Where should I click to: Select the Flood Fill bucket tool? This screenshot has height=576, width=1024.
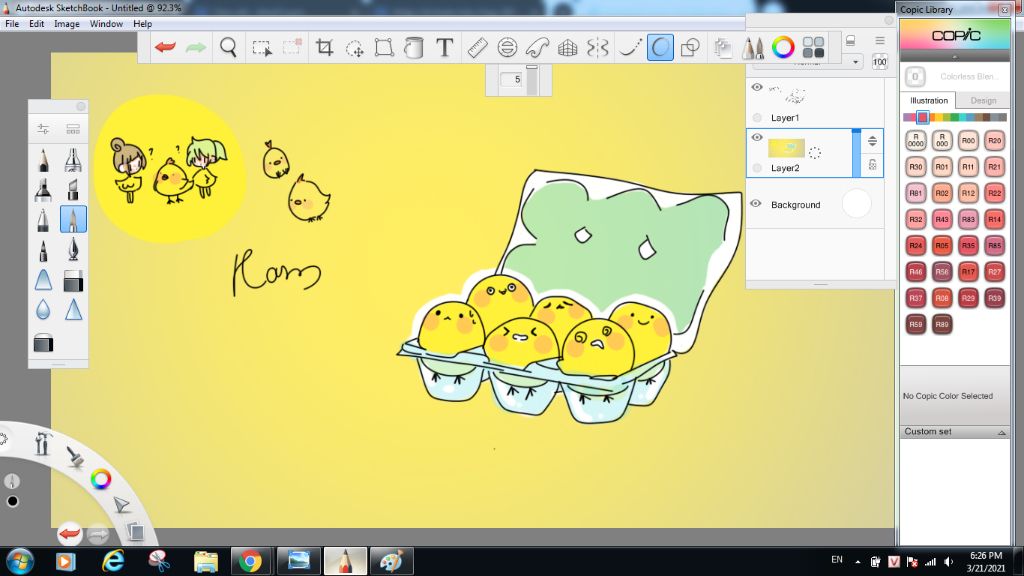coord(414,48)
